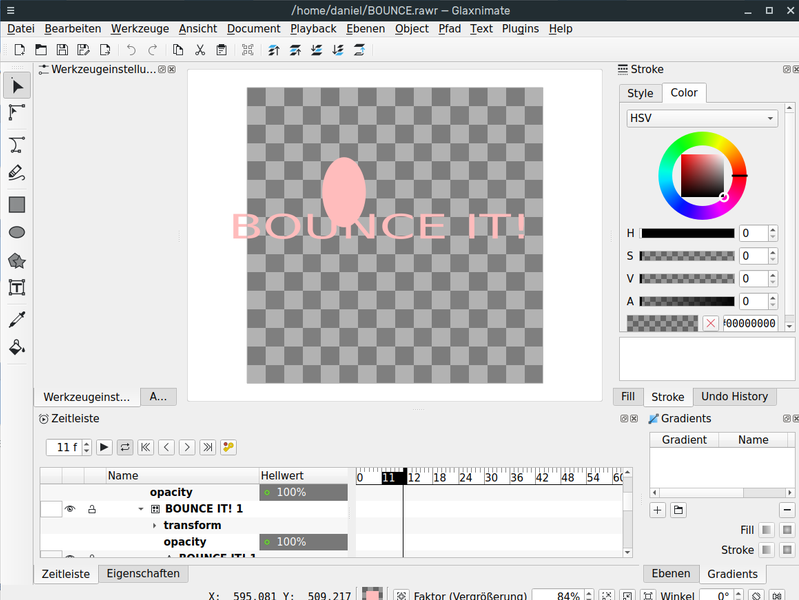
Task: Switch to the Eigenschaften tab
Action: [143, 573]
